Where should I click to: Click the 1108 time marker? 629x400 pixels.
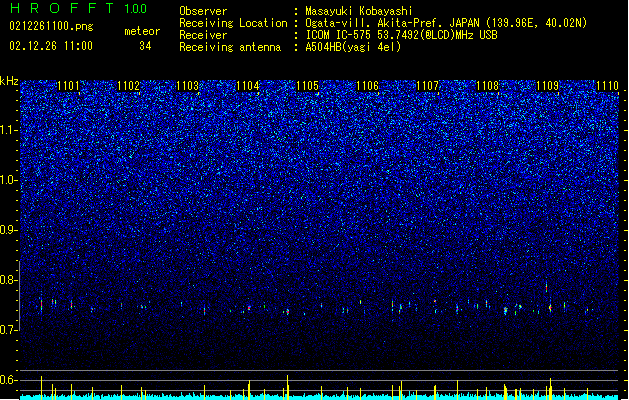click(x=487, y=86)
